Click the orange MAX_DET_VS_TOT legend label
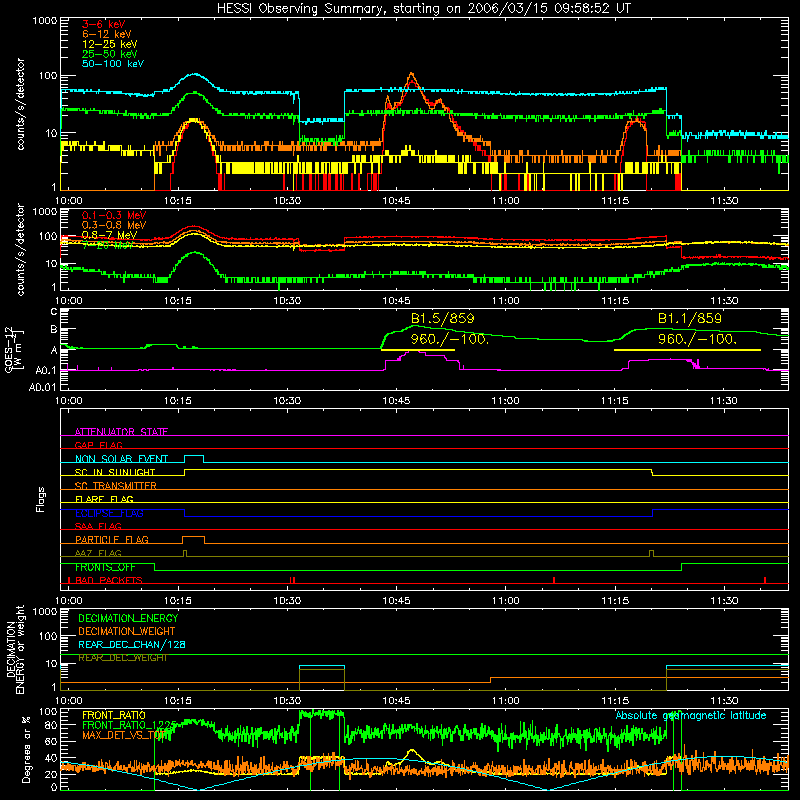The height and width of the screenshot is (800, 800). coord(126,735)
